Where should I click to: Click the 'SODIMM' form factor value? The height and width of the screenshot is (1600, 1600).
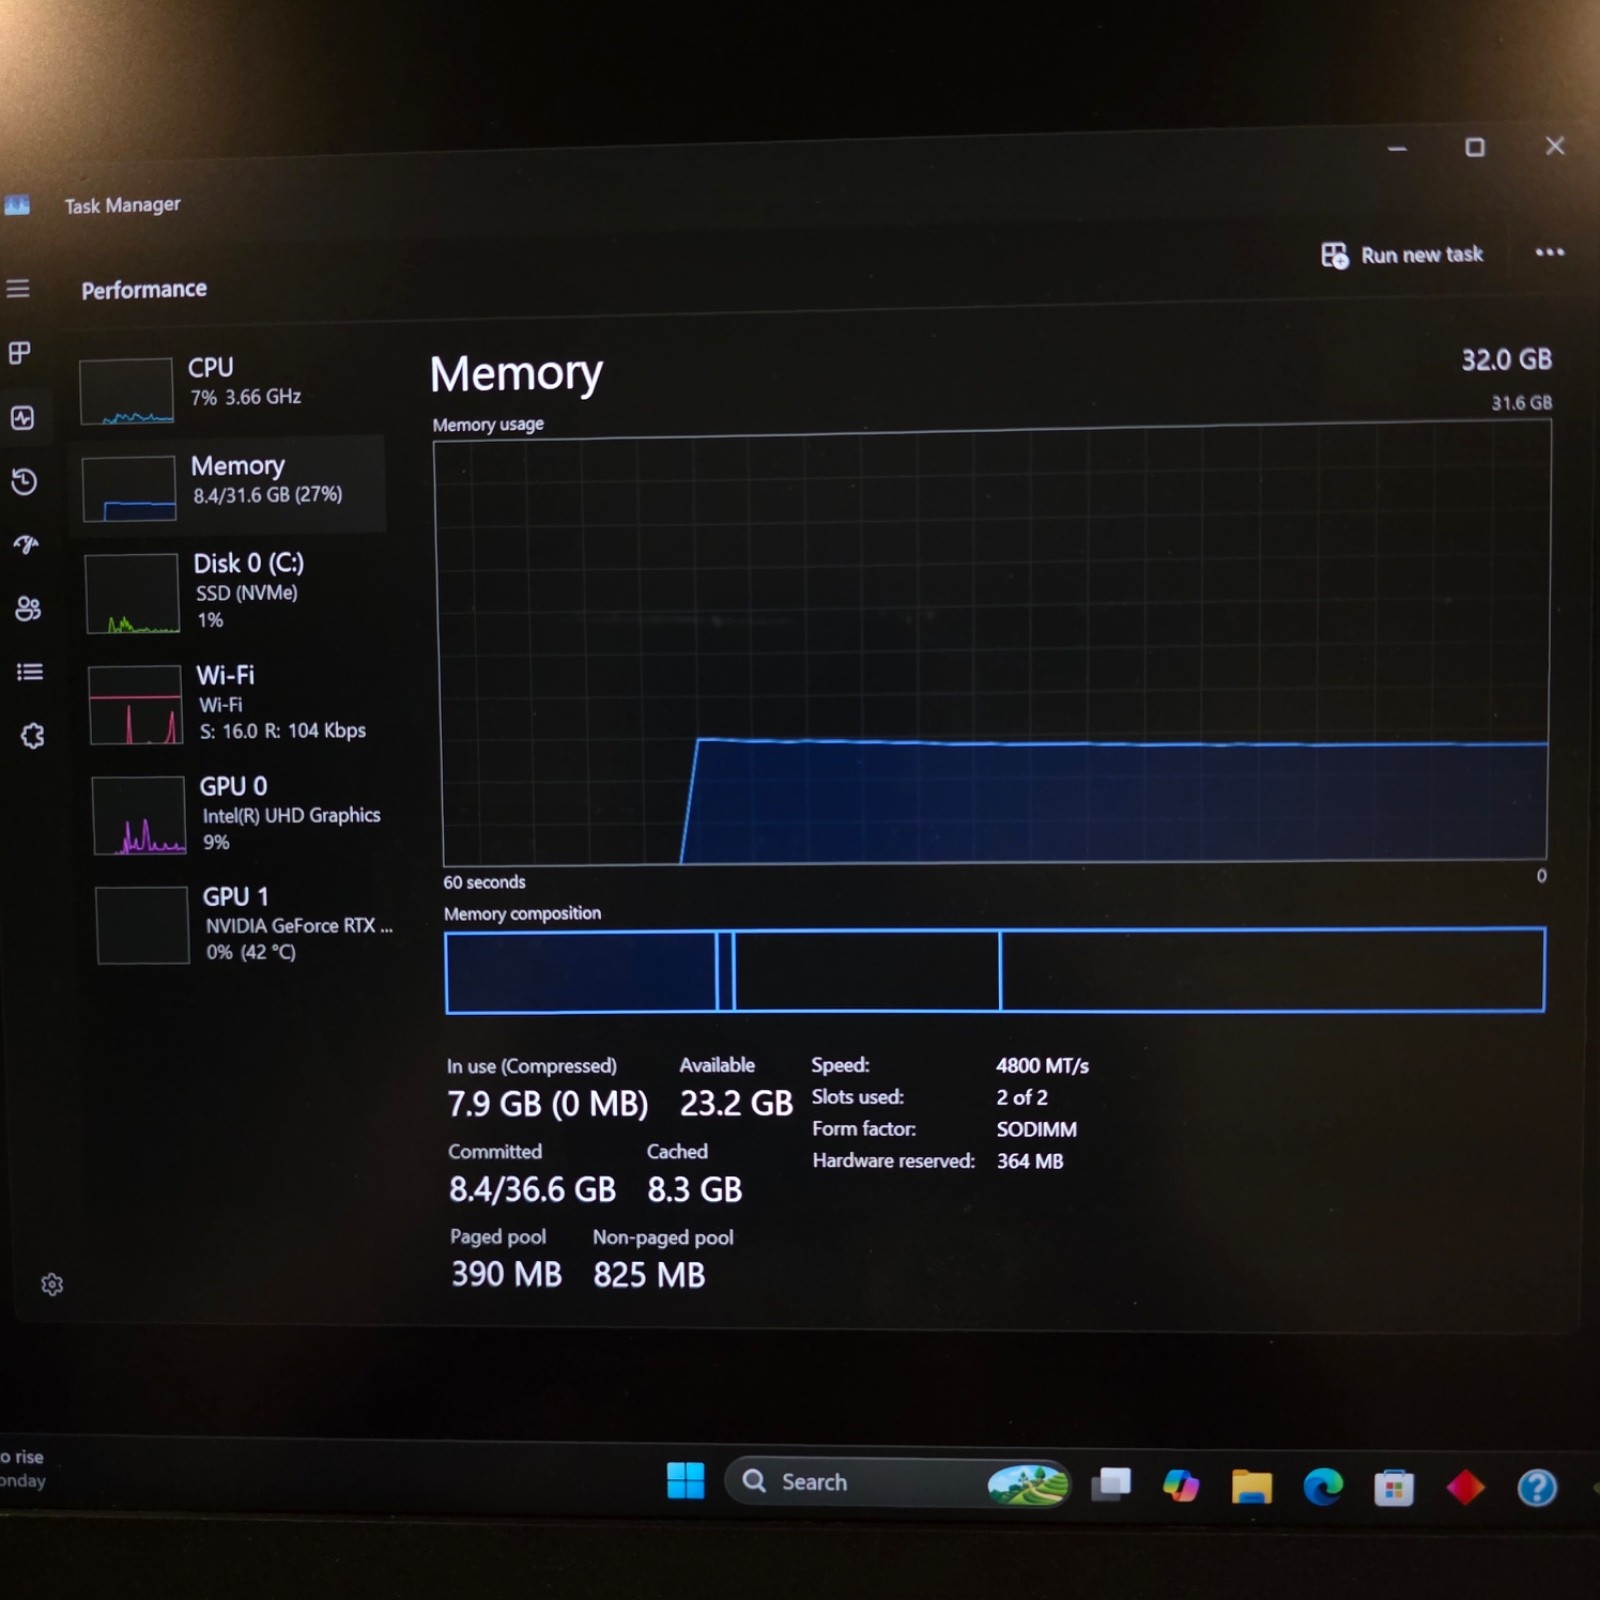pos(1037,1129)
